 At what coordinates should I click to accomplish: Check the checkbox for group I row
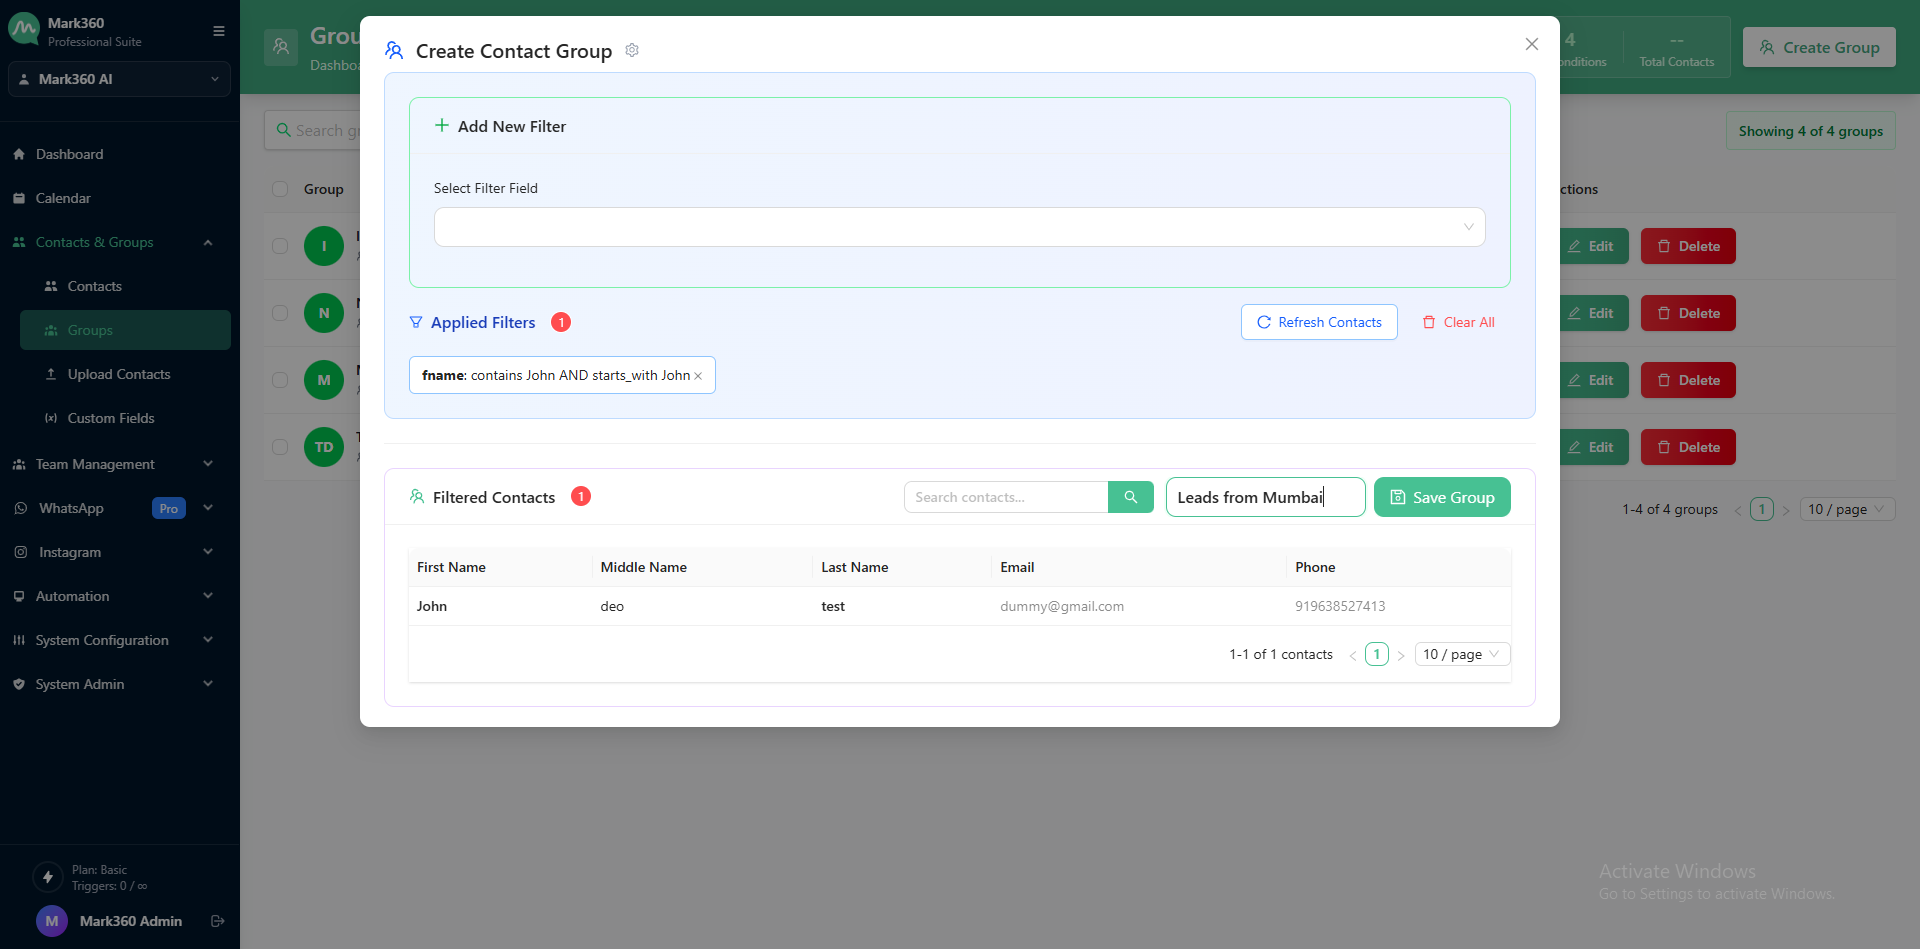point(280,246)
